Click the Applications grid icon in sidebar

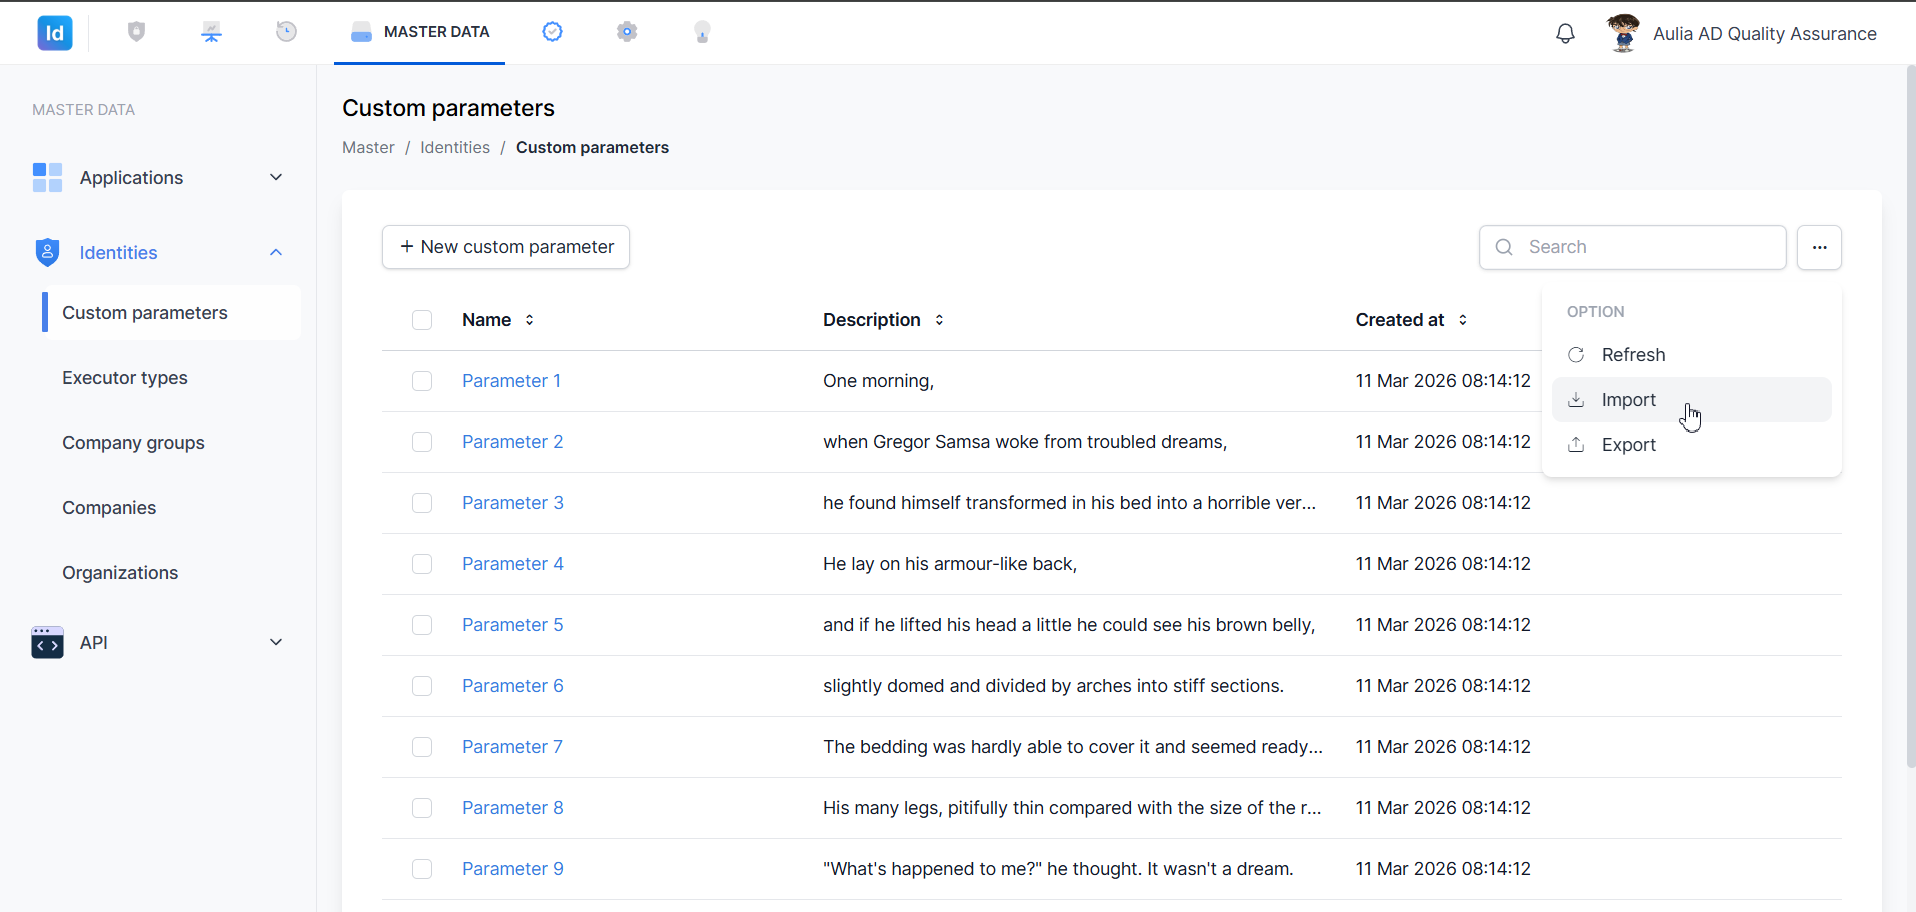[47, 177]
